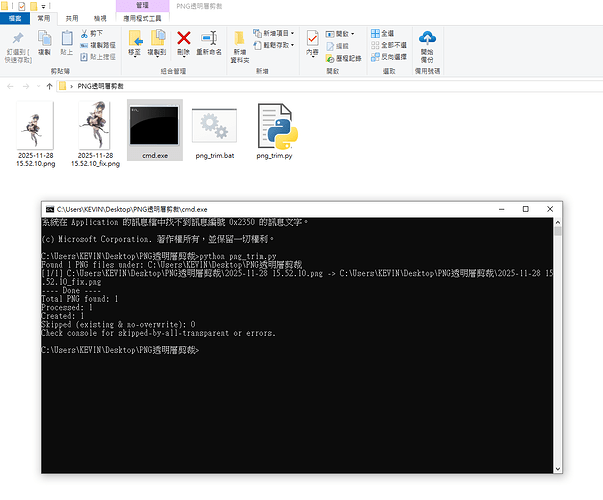
Task: Switch to the View ribbon tab
Action: [x=100, y=18]
